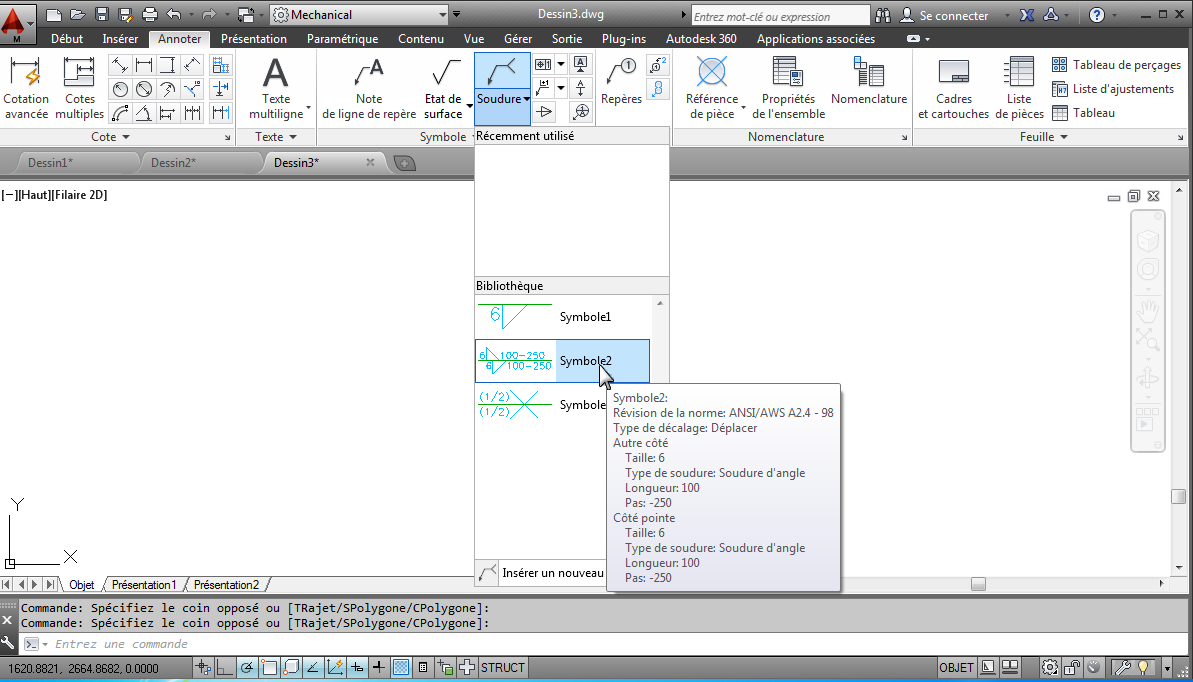This screenshot has width=1193, height=682.
Task: Open the Cotation avancée tool
Action: [26, 88]
